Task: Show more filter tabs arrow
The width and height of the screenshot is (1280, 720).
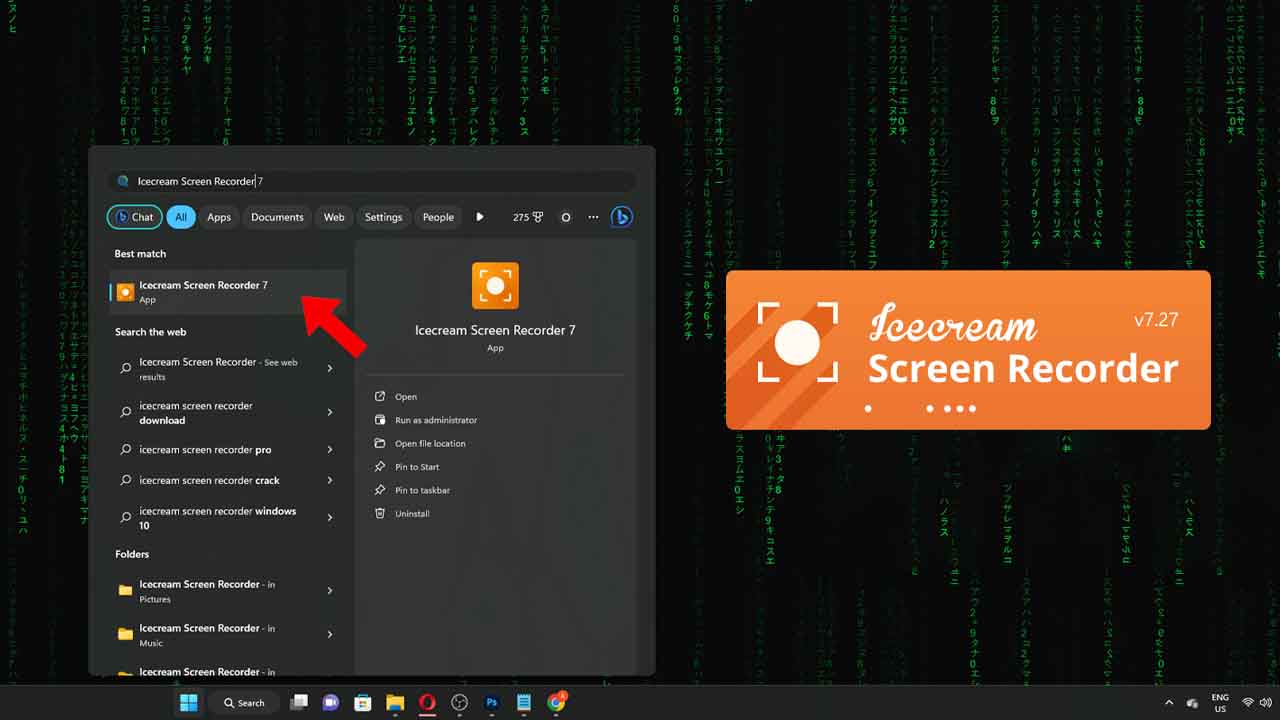Action: (480, 217)
